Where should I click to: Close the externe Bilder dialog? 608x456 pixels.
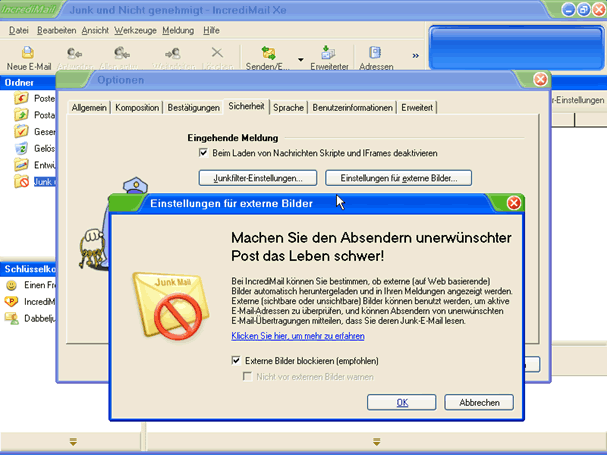point(514,203)
